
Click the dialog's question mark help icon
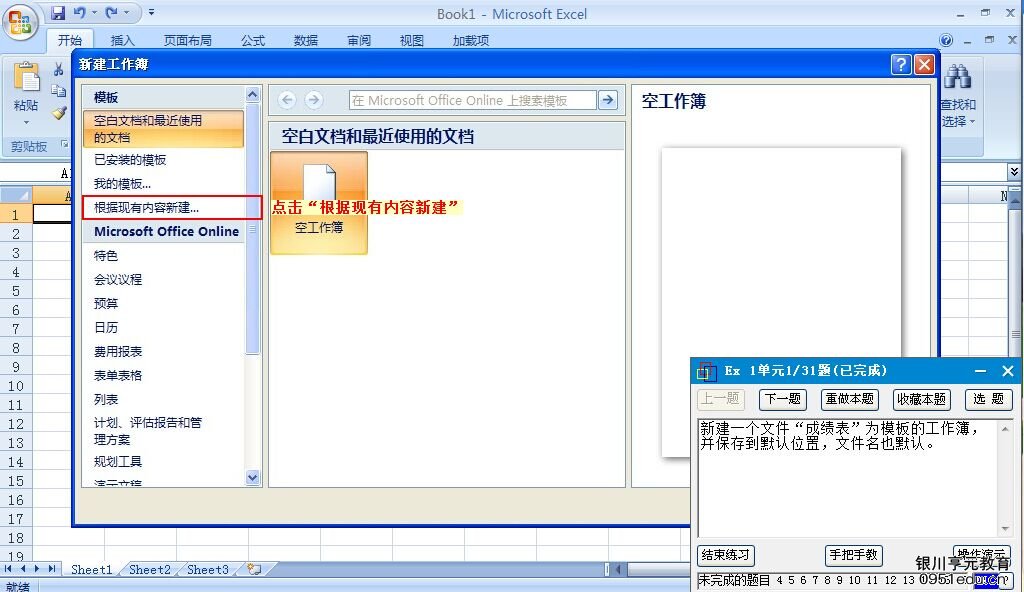point(901,64)
